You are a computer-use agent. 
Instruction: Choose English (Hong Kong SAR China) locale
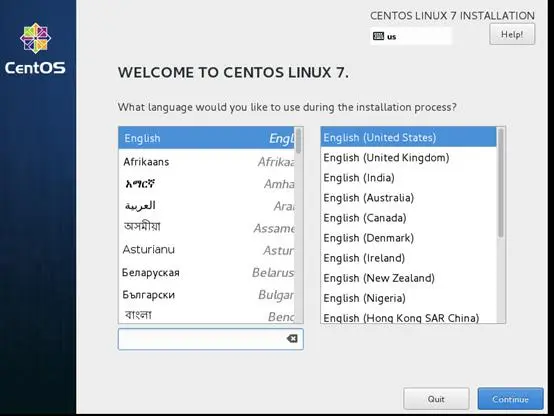click(408, 317)
